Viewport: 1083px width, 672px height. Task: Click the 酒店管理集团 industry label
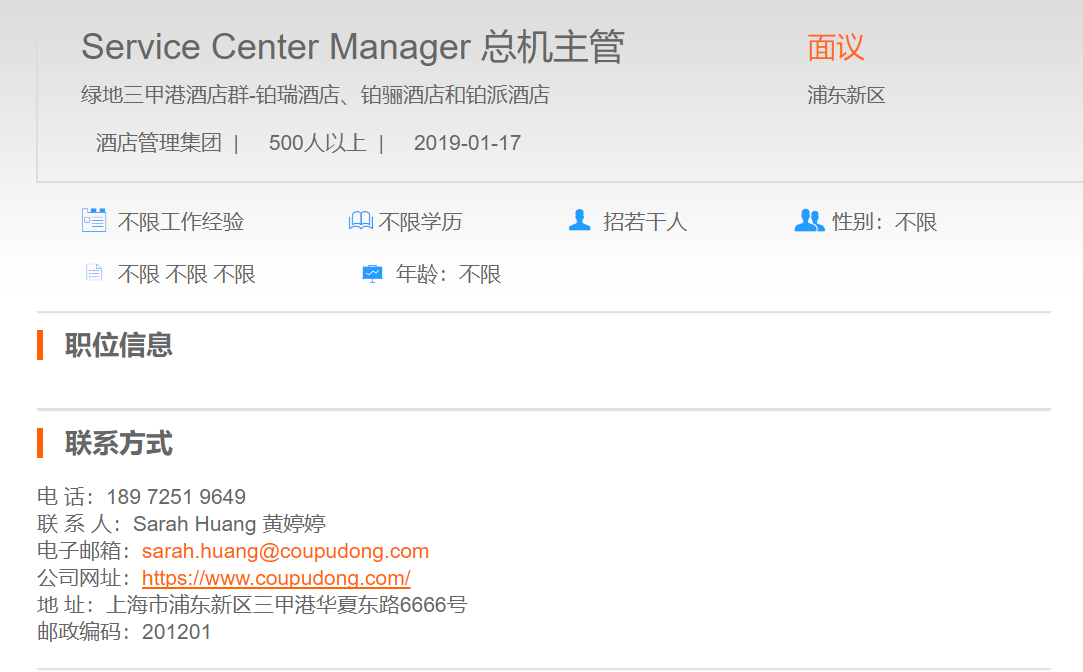pyautogui.click(x=158, y=143)
